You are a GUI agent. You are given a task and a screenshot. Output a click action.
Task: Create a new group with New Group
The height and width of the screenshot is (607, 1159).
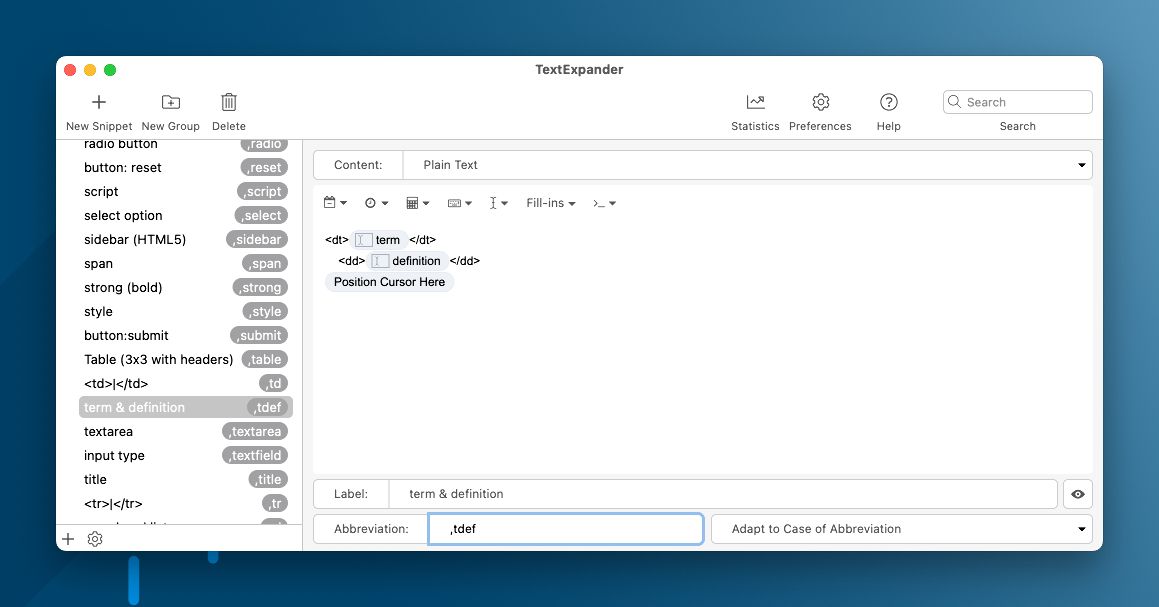tap(171, 102)
